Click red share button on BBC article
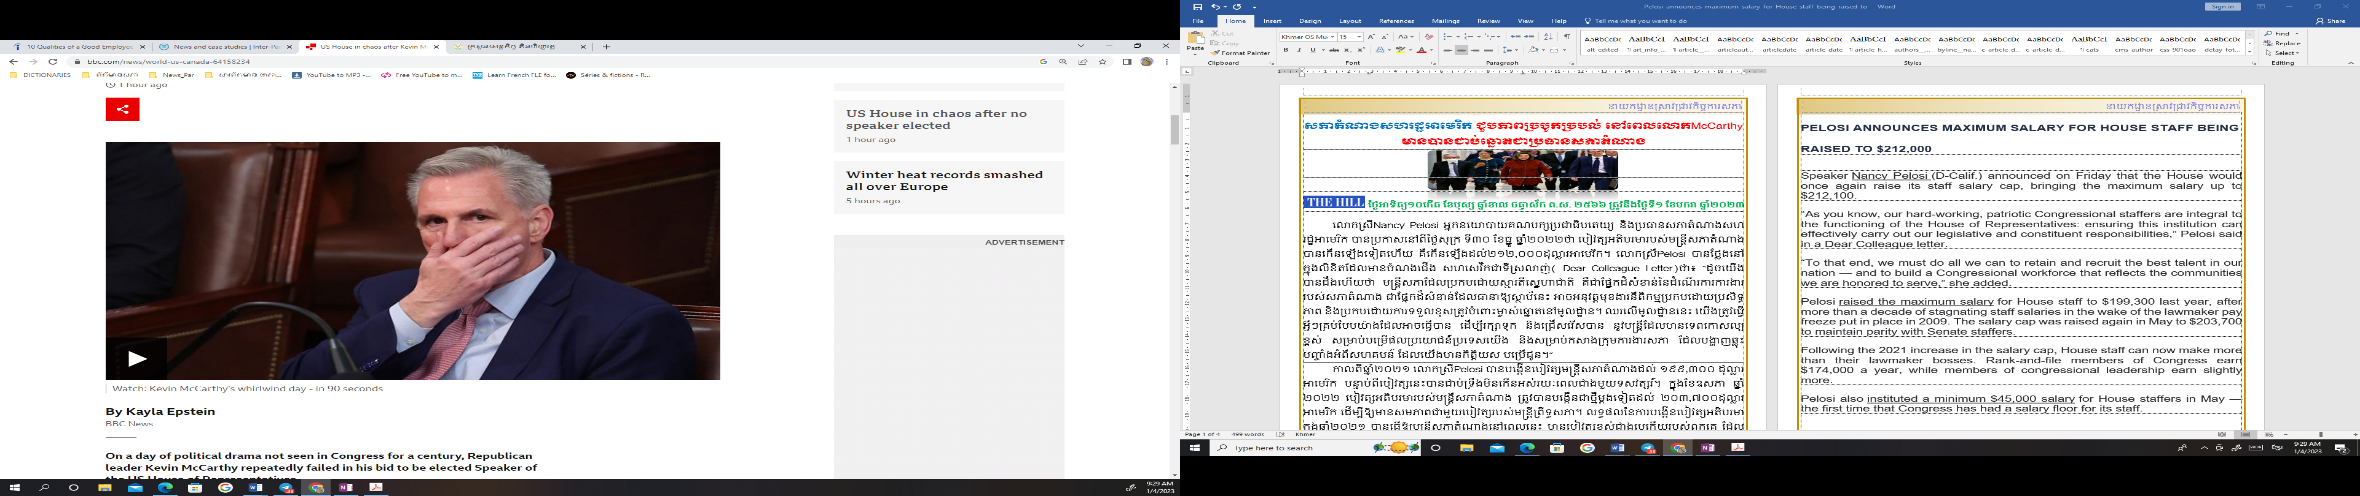 coord(123,110)
